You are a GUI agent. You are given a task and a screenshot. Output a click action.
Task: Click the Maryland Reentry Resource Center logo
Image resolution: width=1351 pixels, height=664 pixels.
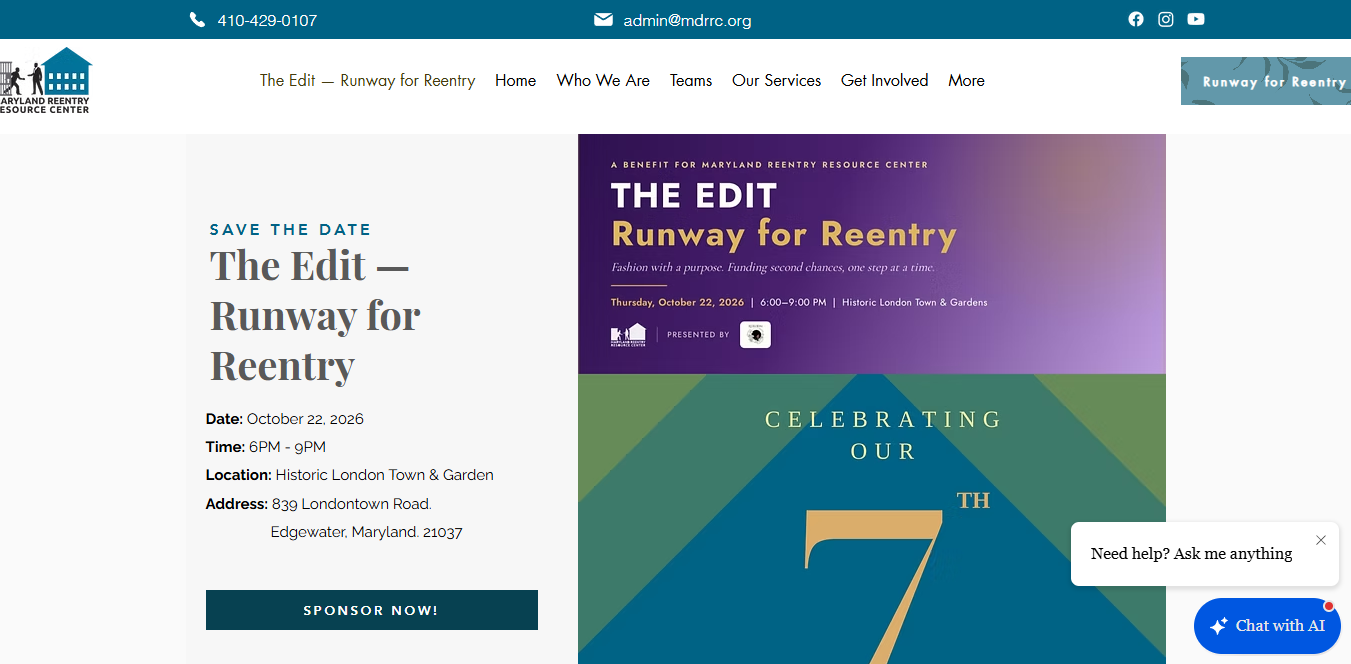tap(46, 80)
